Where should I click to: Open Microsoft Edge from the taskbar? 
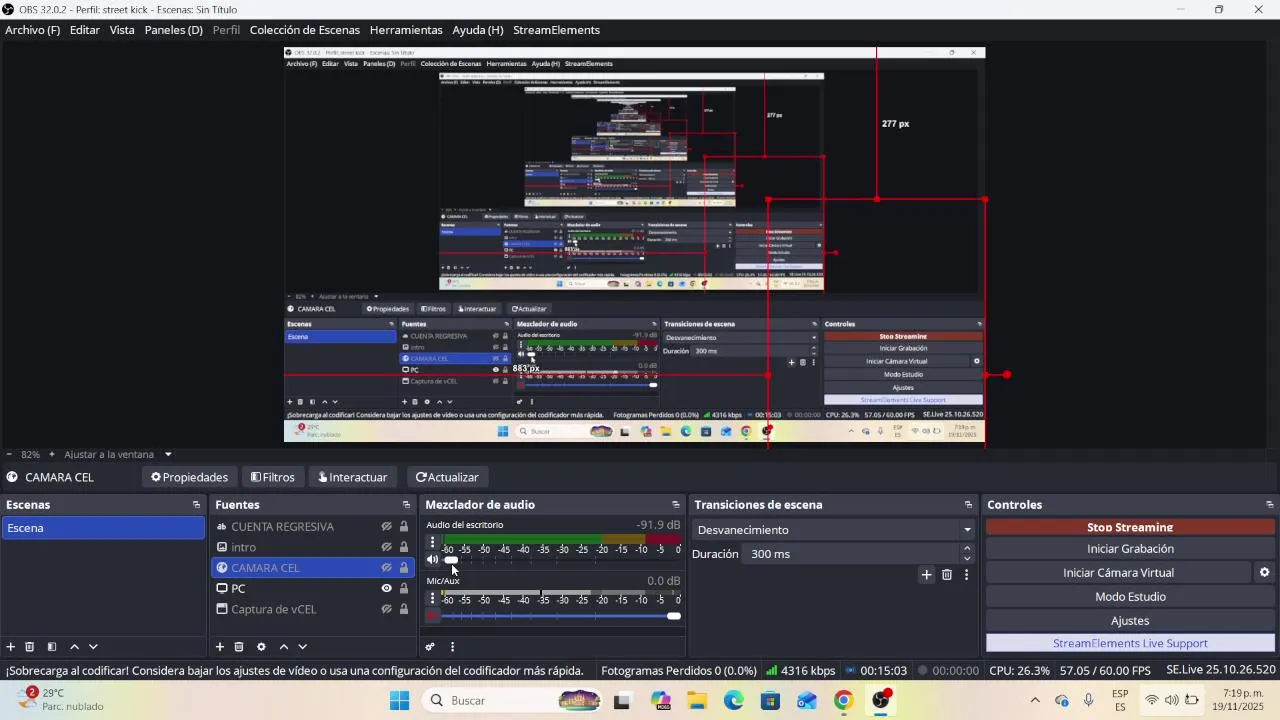[x=734, y=700]
